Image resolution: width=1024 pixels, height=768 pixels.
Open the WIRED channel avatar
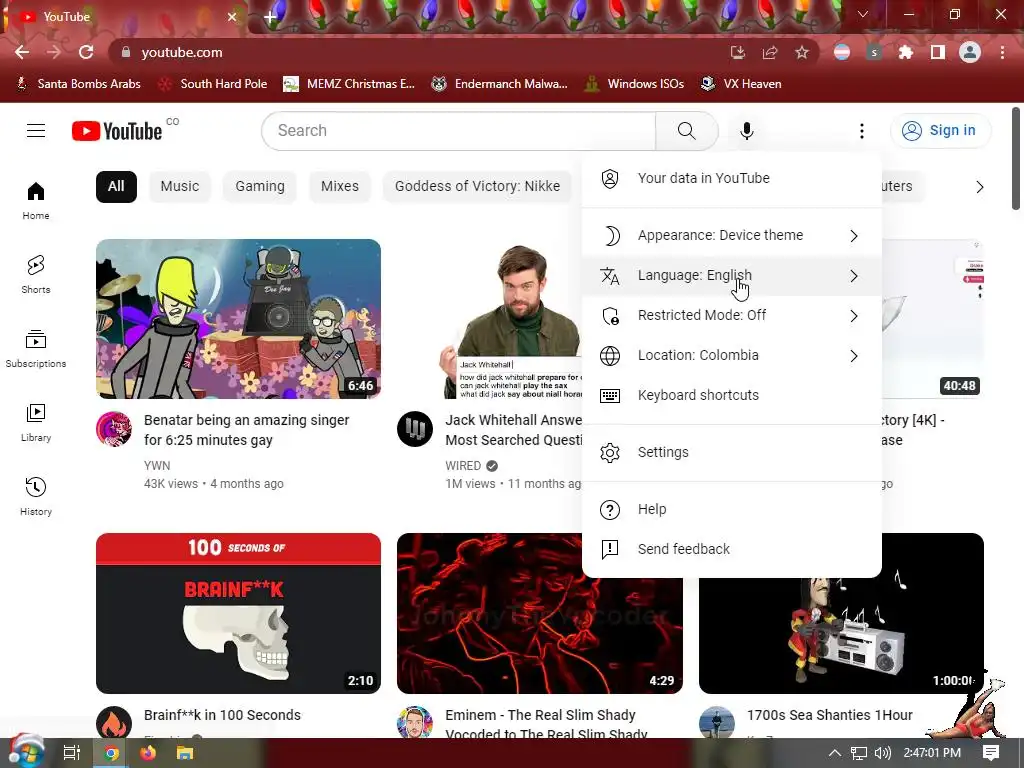pos(415,429)
